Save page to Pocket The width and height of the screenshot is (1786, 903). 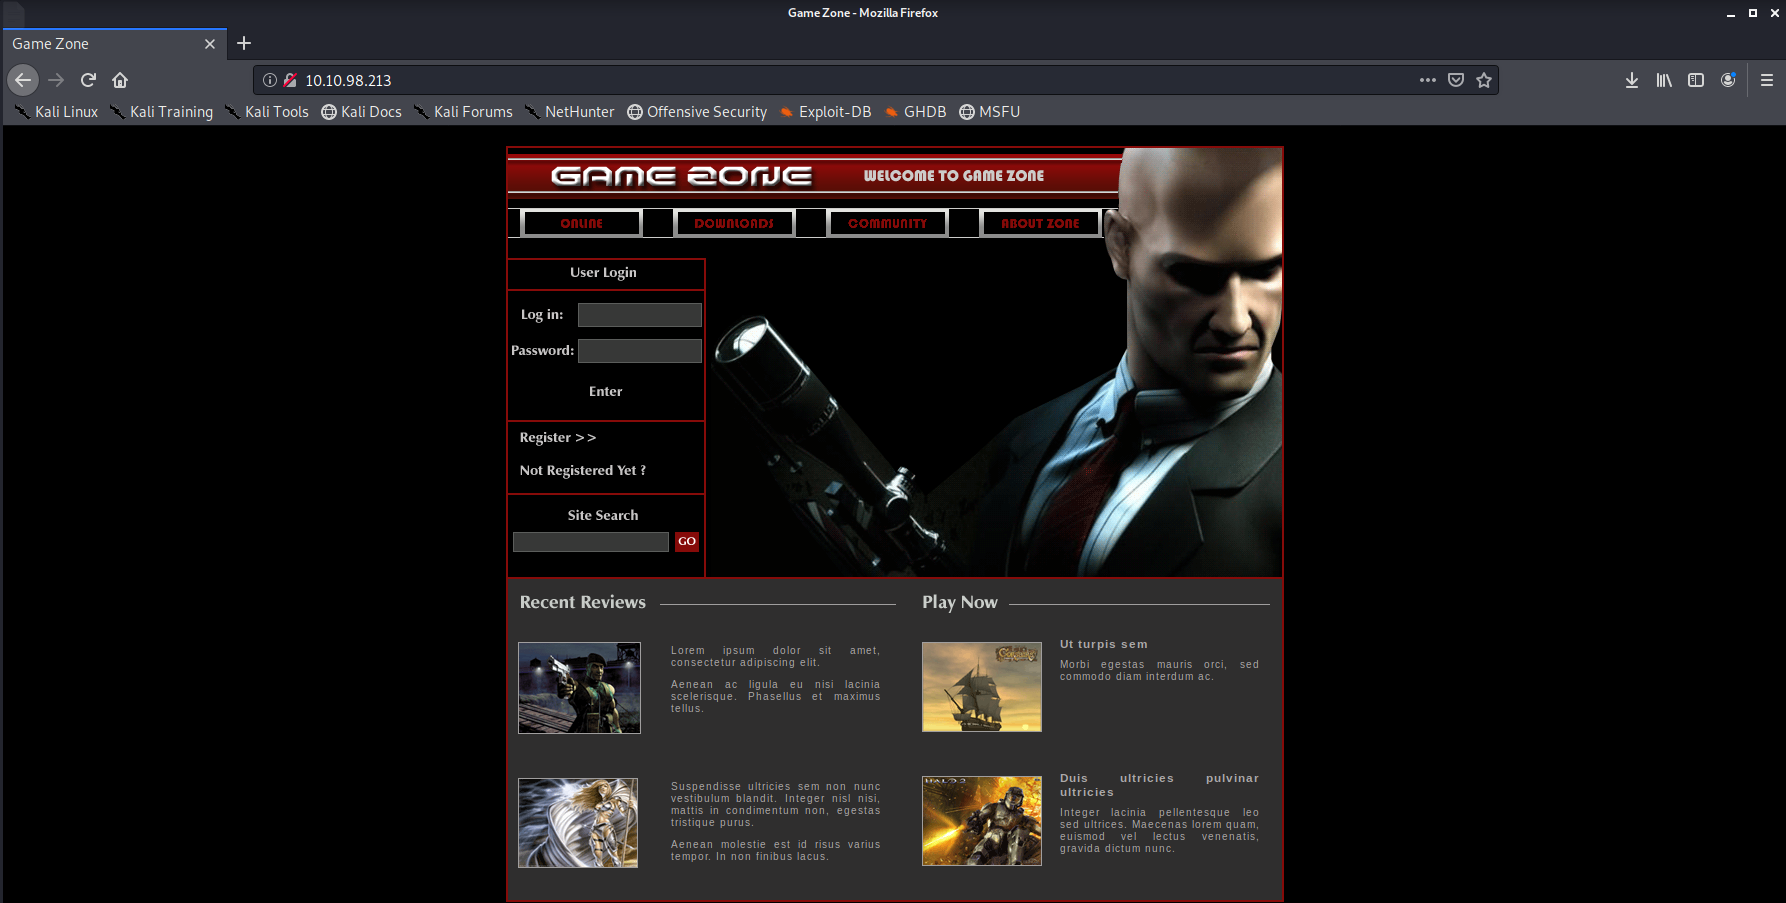(1456, 80)
